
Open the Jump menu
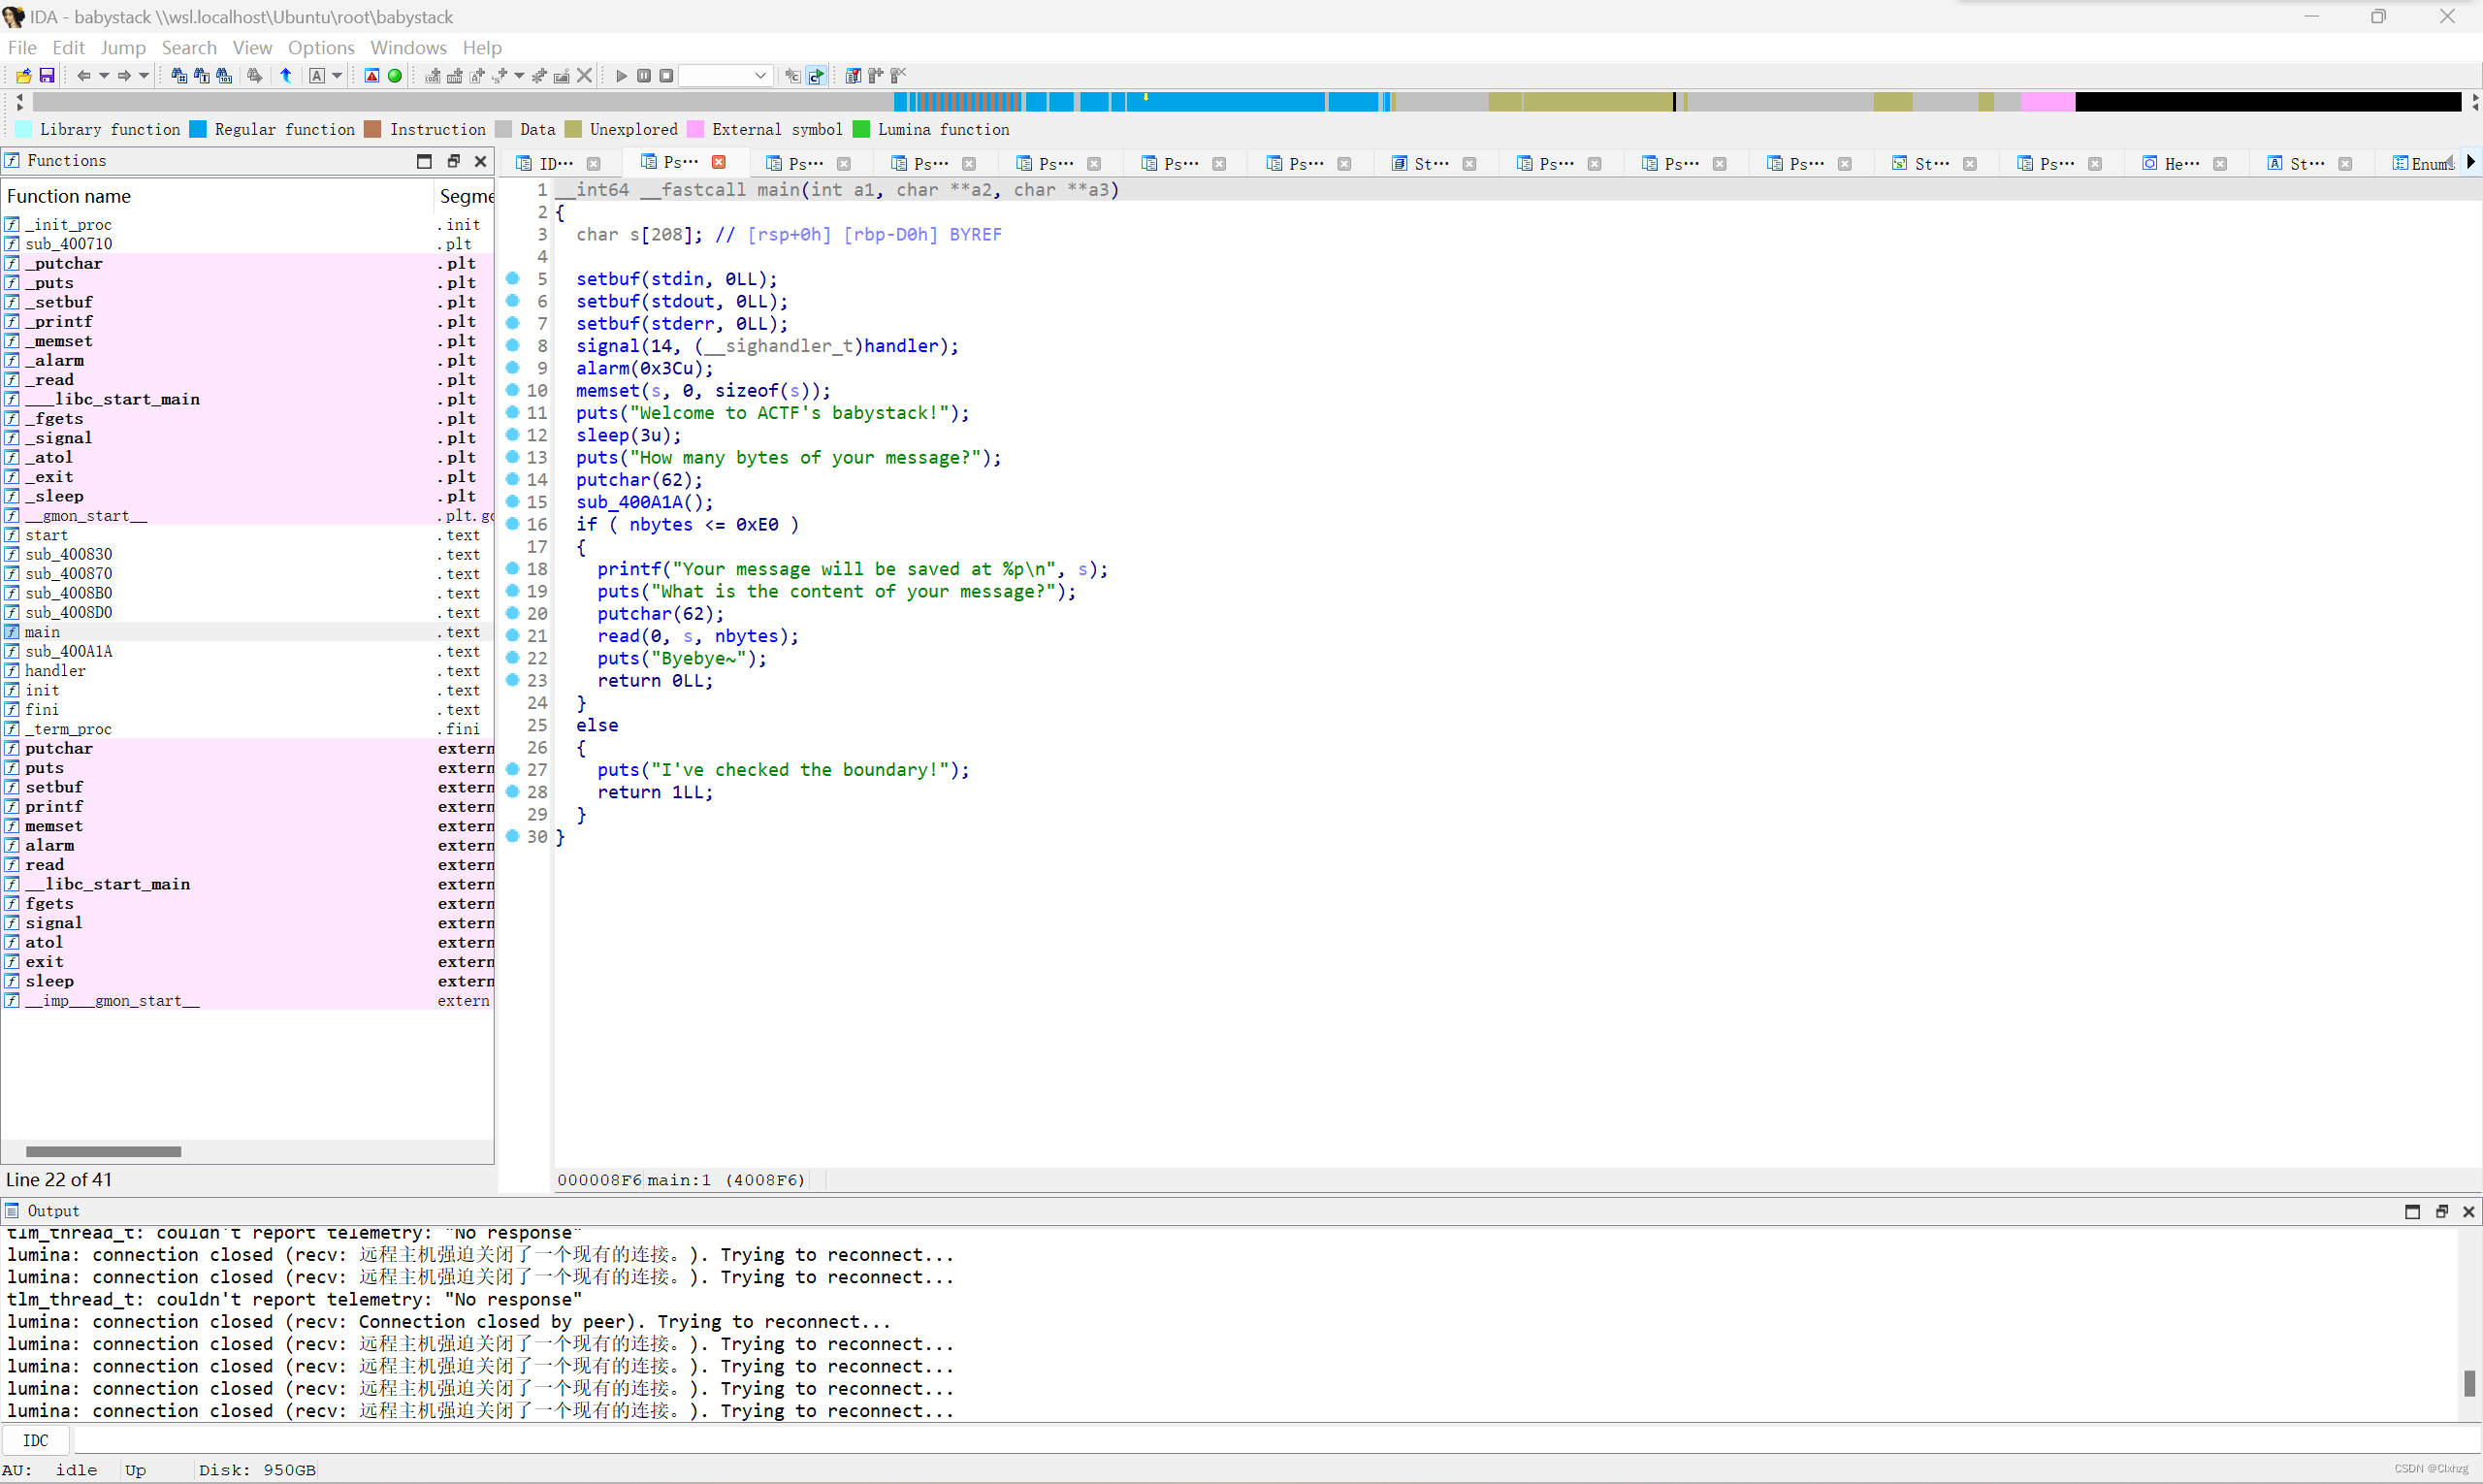[x=123, y=48]
